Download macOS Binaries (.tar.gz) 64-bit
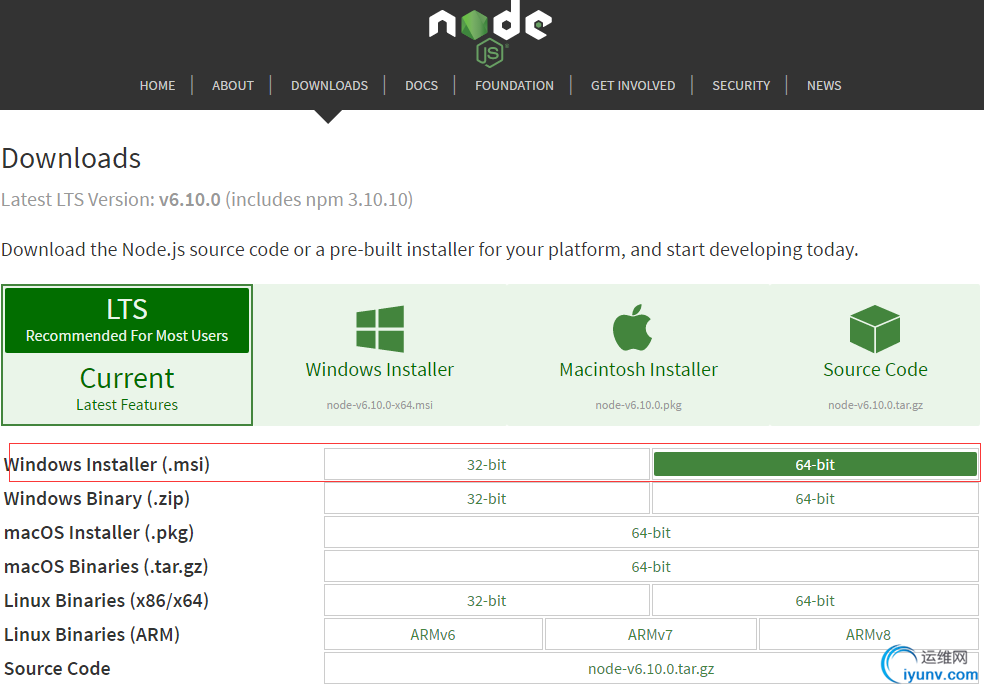The width and height of the screenshot is (984, 691). tap(651, 566)
